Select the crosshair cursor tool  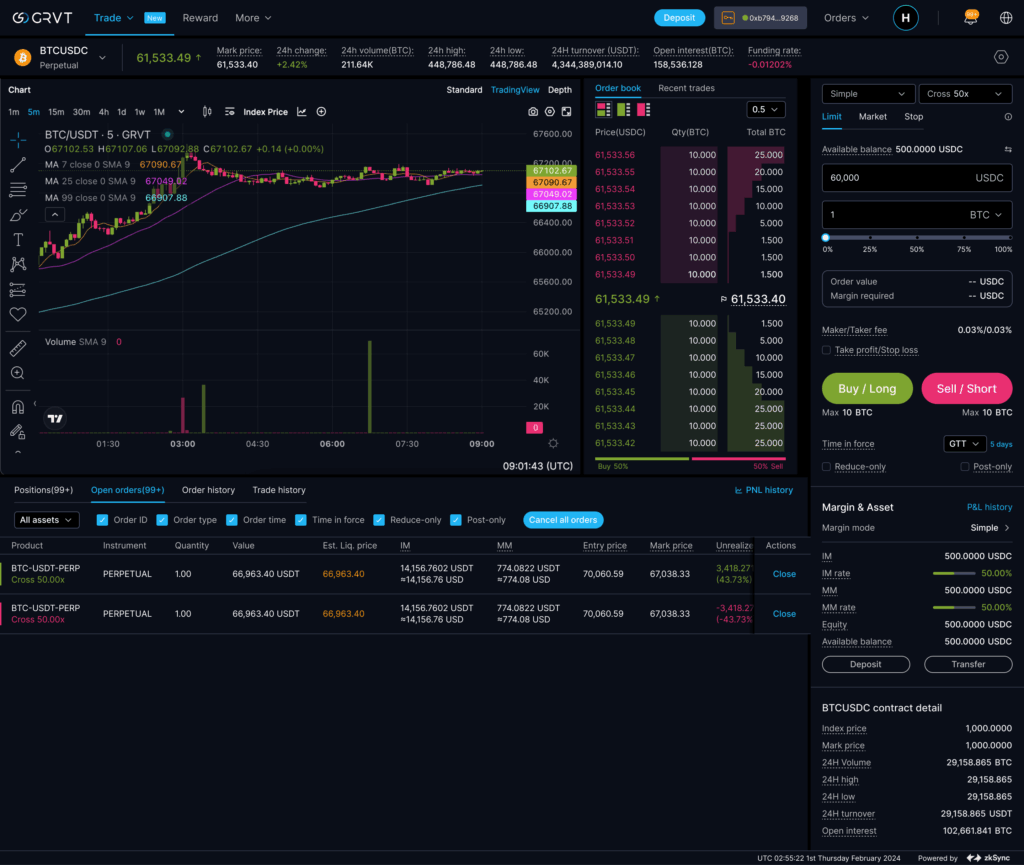(18, 139)
